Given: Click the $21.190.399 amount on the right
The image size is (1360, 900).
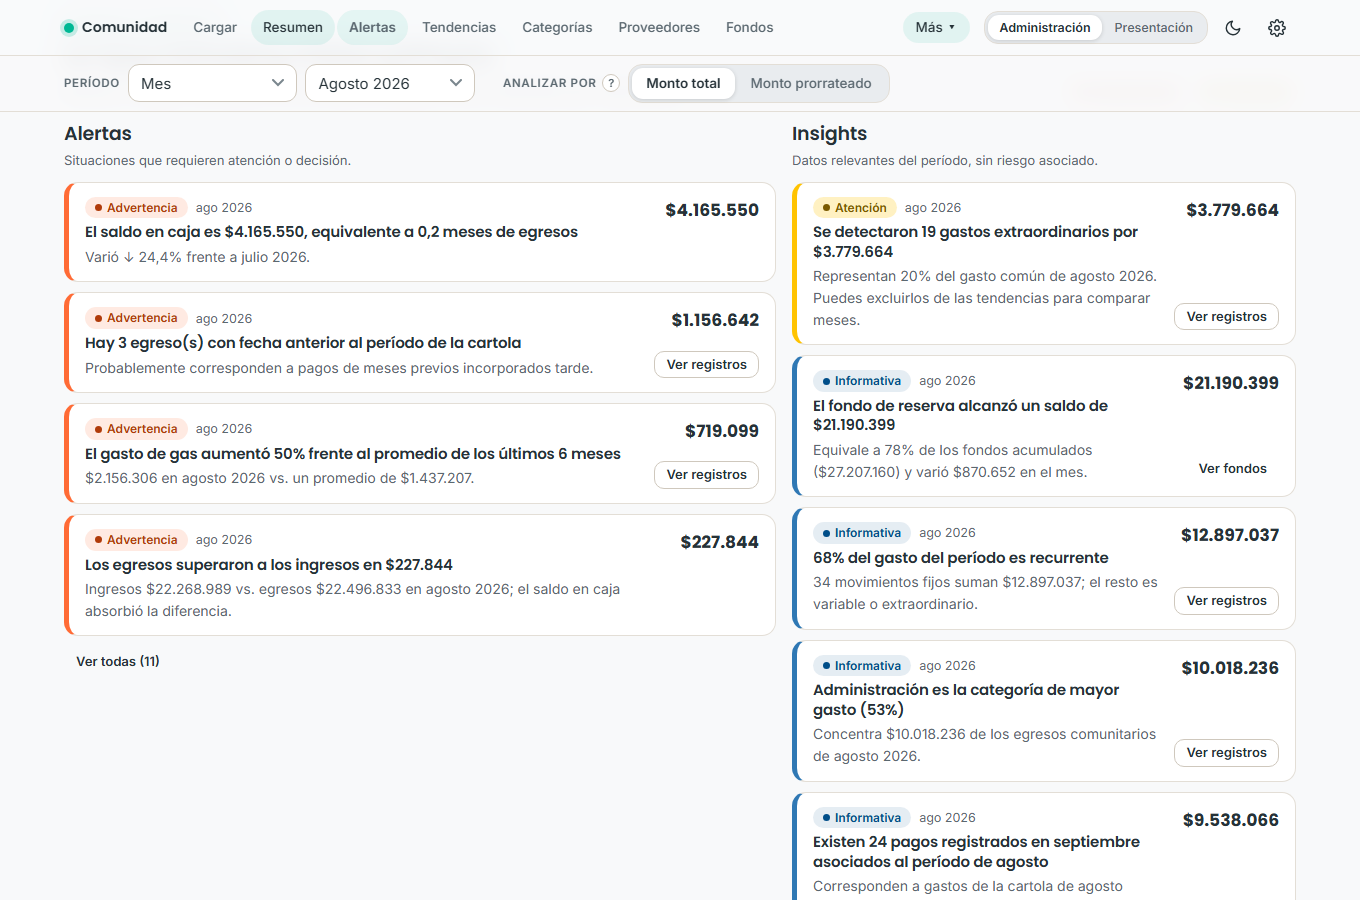Looking at the screenshot, I should tap(1231, 383).
